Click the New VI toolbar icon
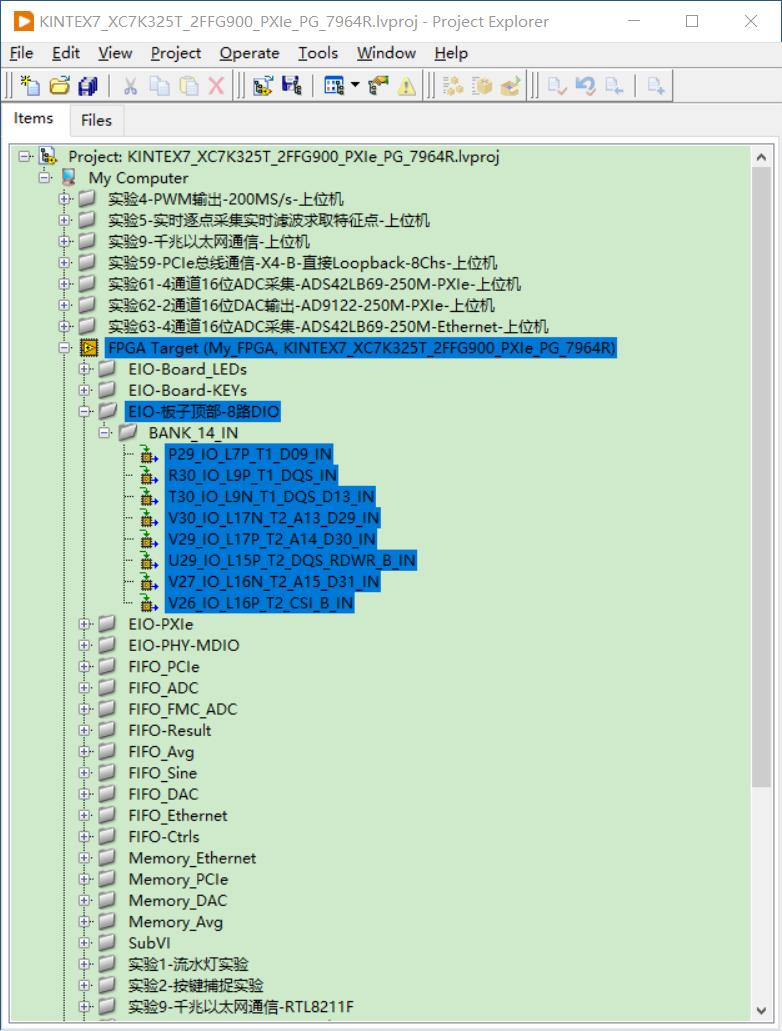This screenshot has height=1031, width=782. pyautogui.click(x=30, y=85)
